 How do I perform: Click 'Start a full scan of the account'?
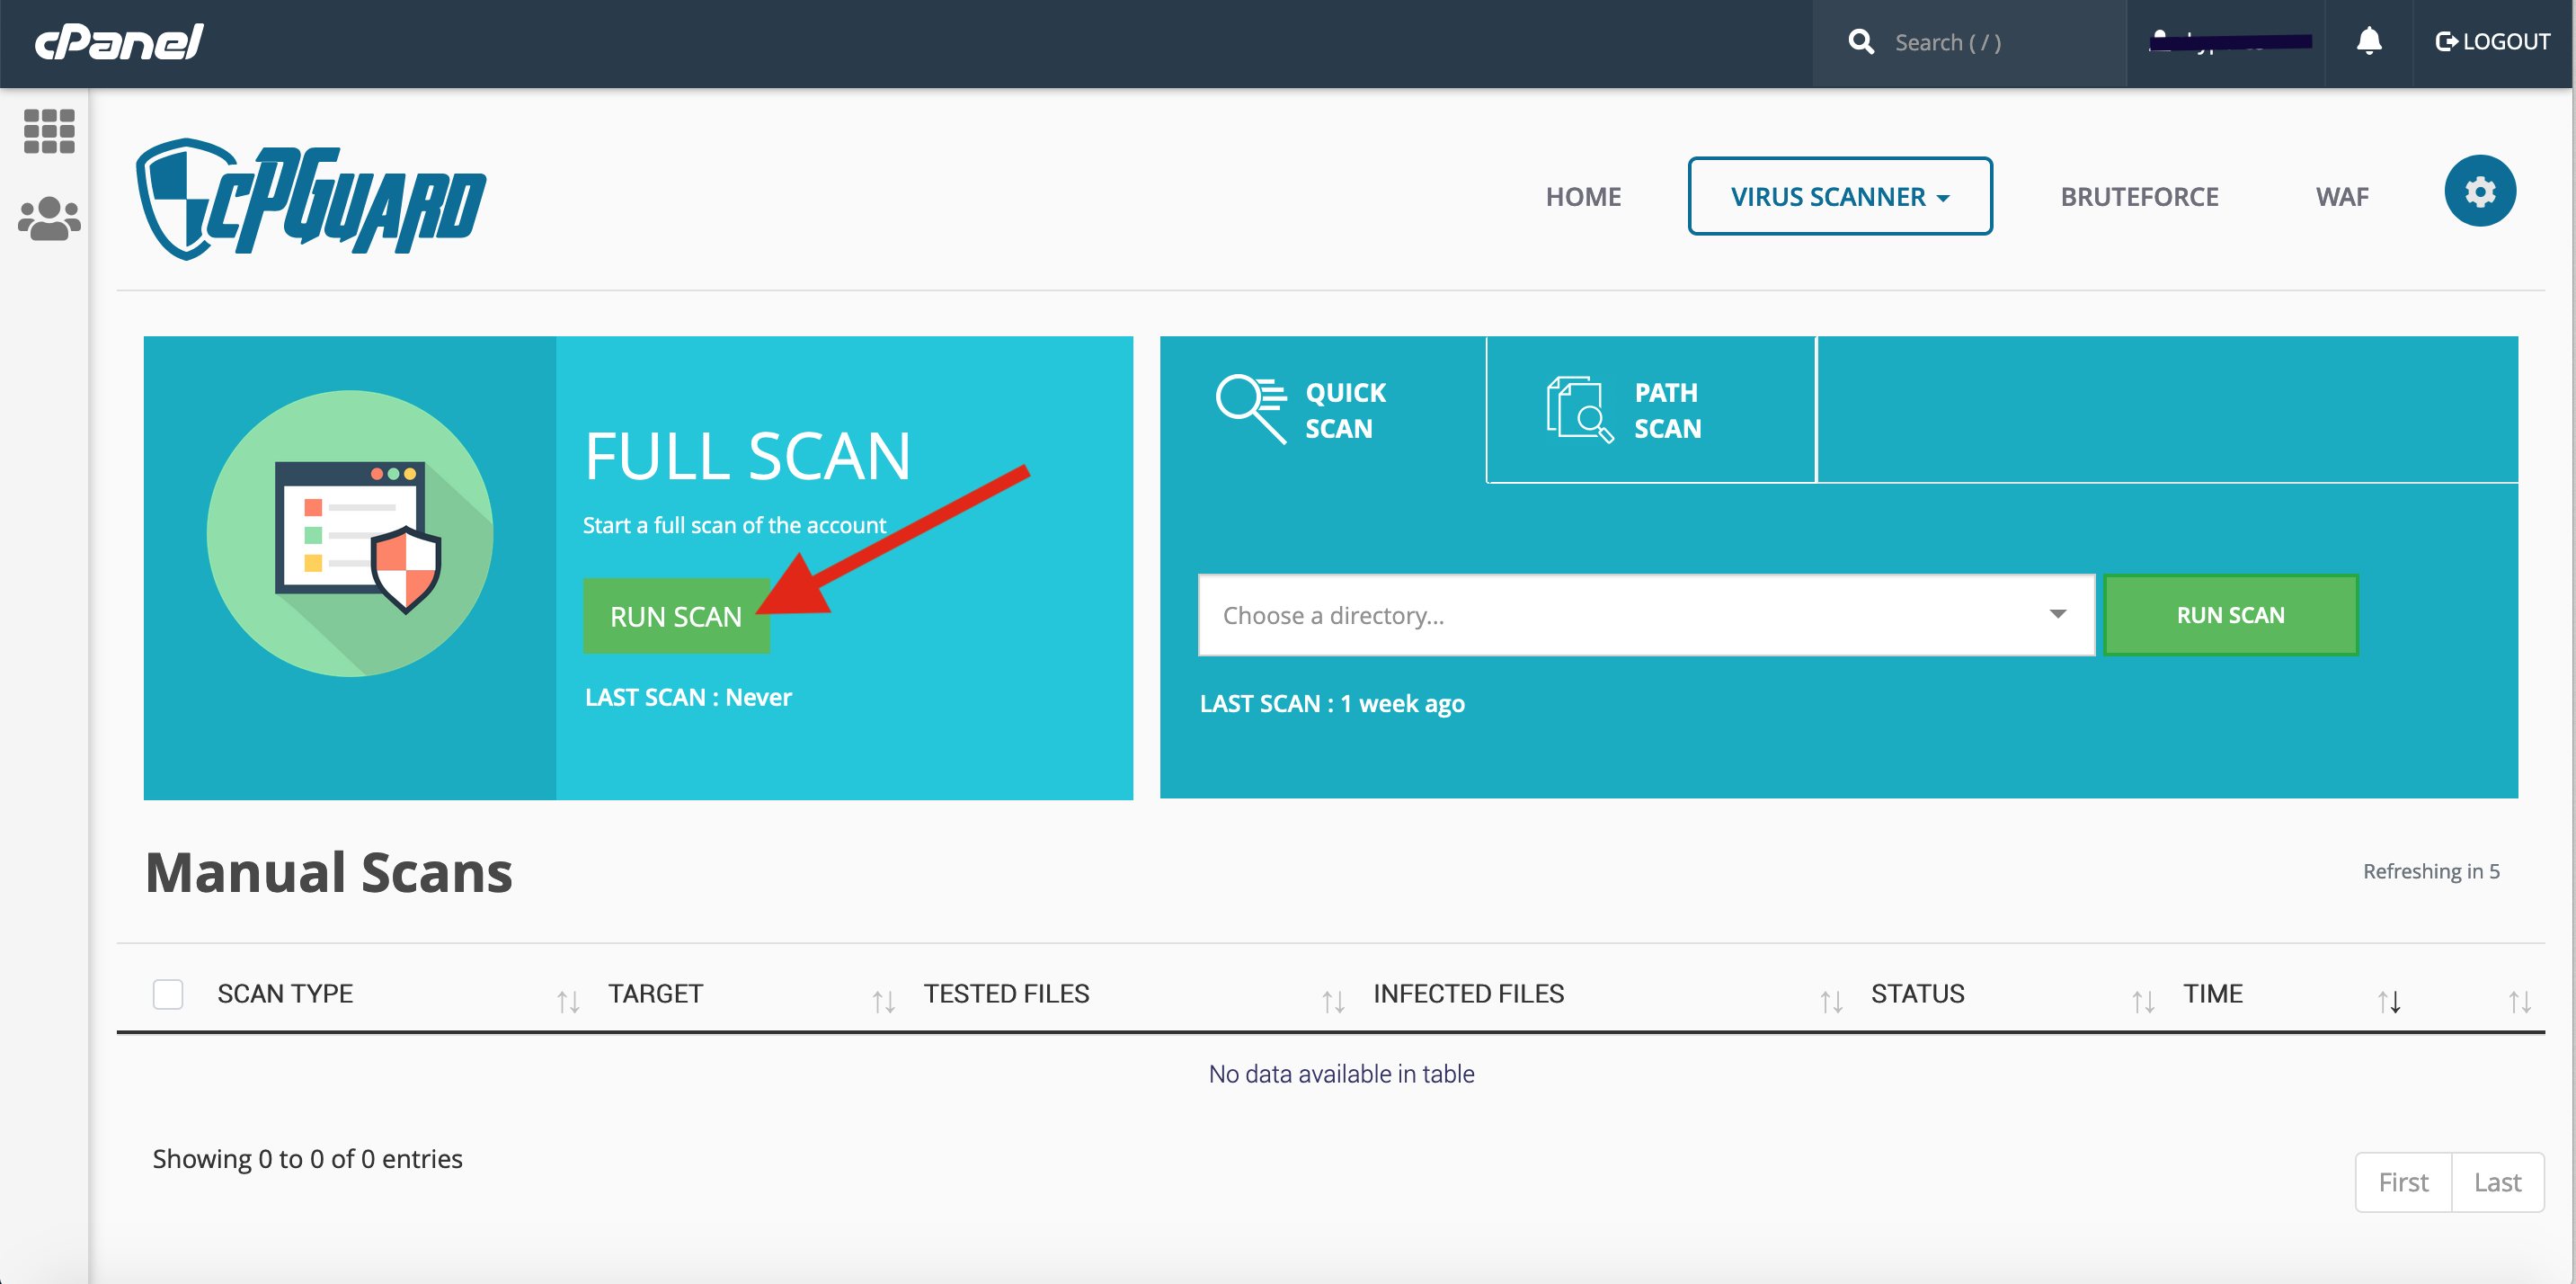[x=734, y=525]
